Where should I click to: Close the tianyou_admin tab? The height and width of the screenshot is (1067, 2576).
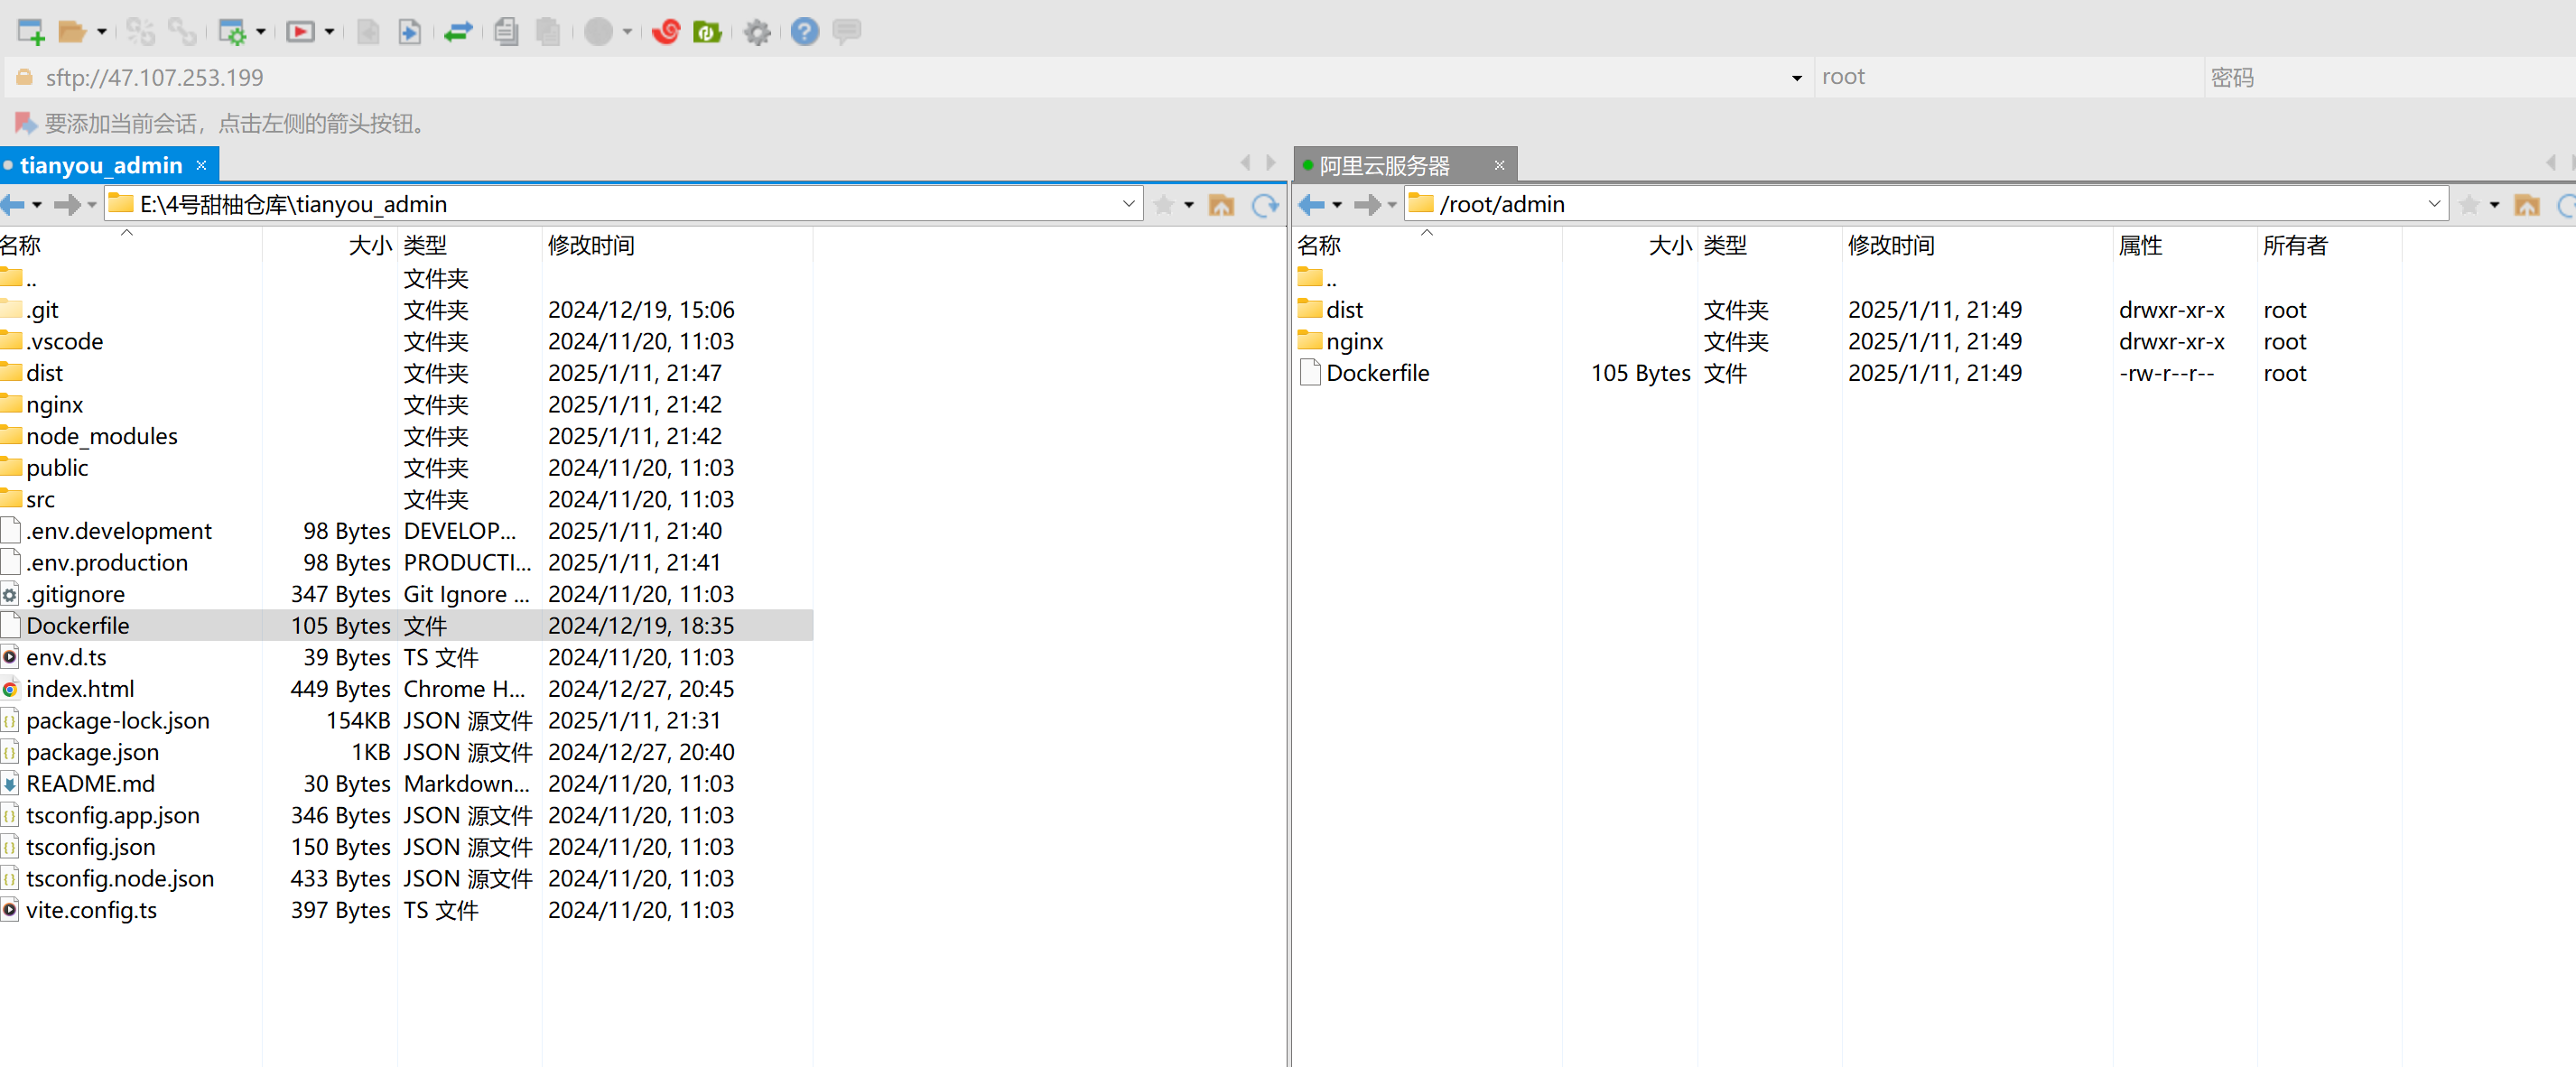pyautogui.click(x=201, y=165)
